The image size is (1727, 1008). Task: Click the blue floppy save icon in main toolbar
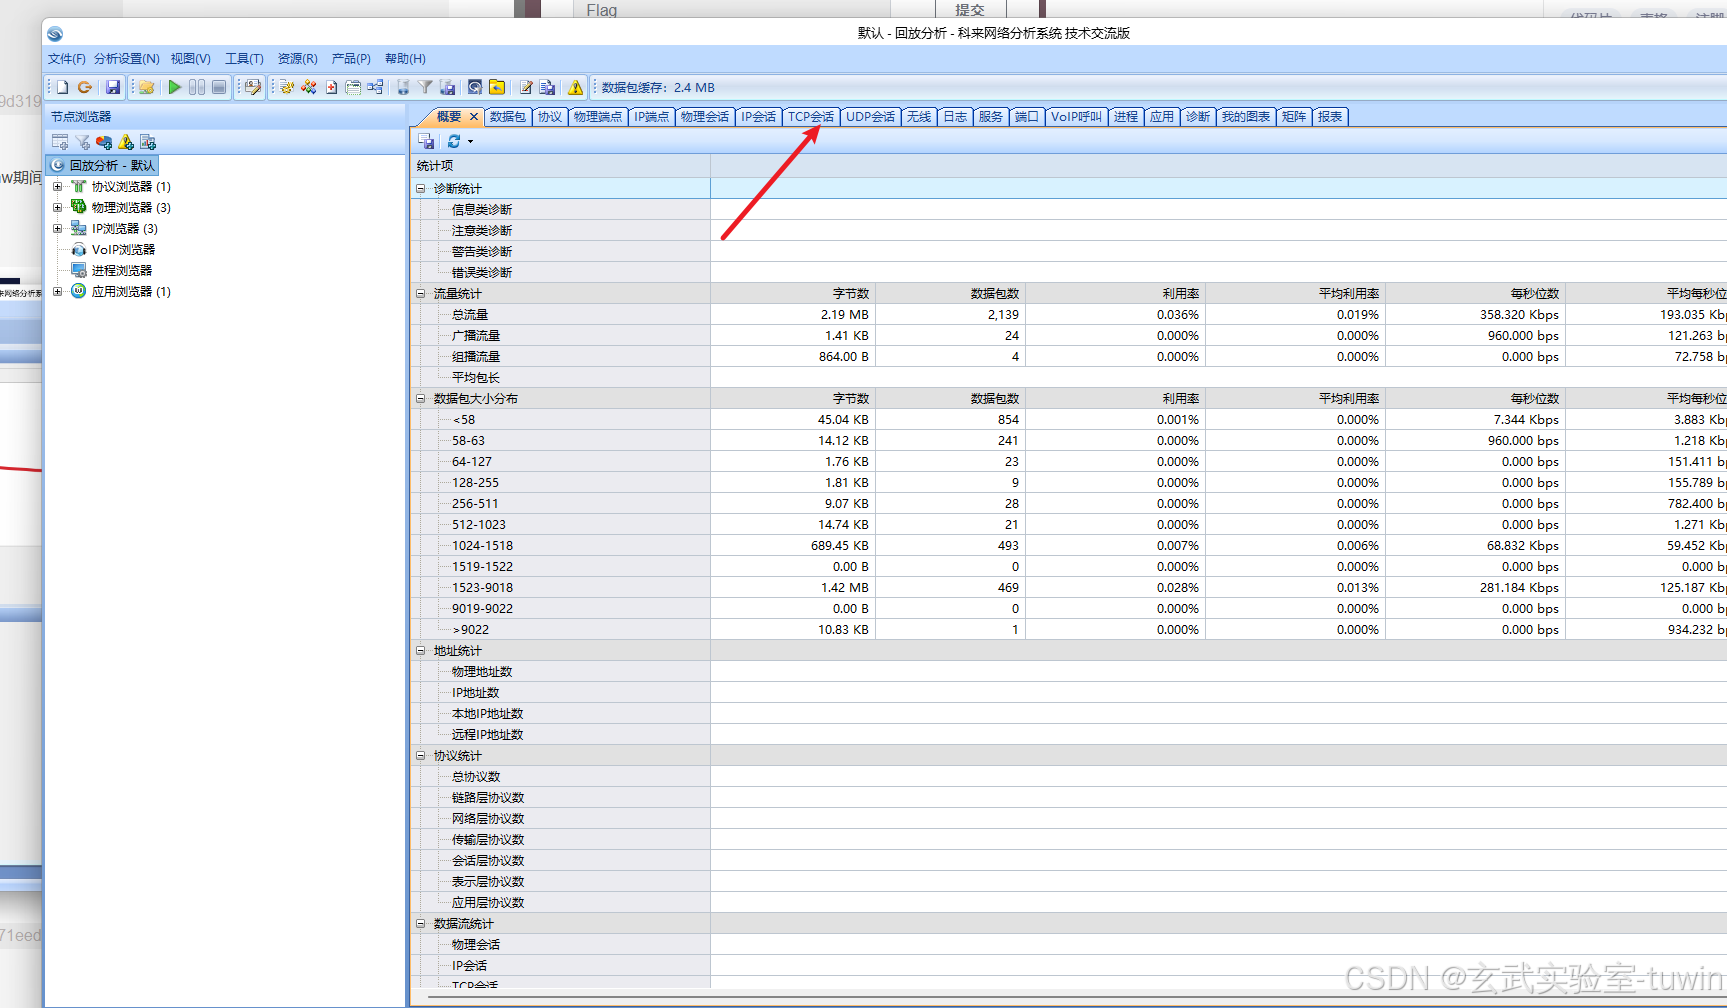click(113, 87)
